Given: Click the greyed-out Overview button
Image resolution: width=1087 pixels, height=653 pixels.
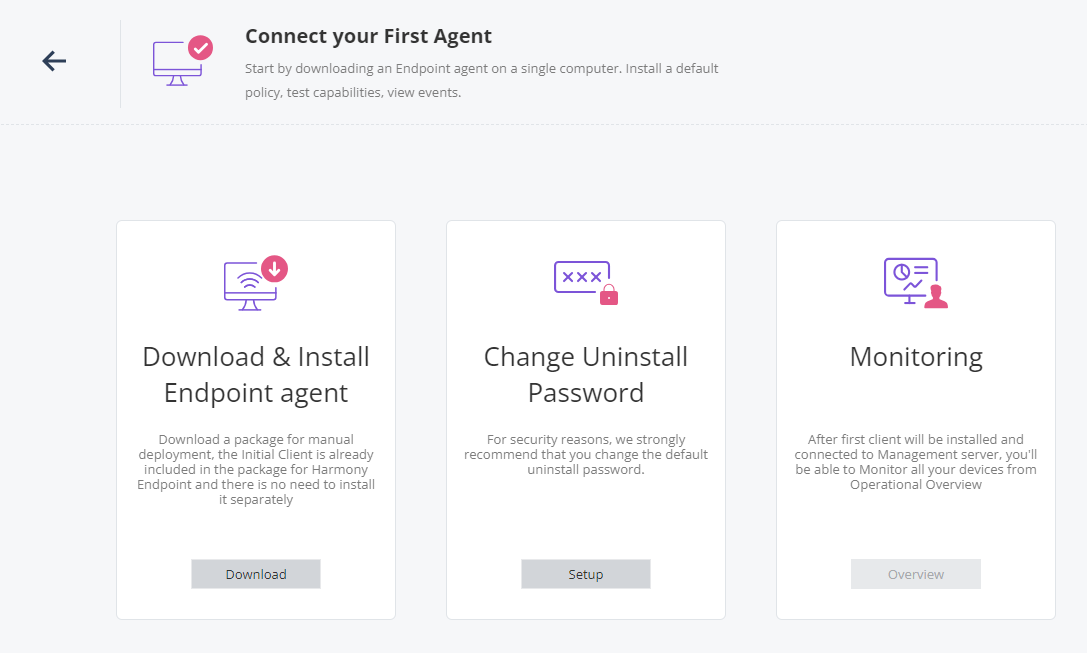Looking at the screenshot, I should [916, 574].
